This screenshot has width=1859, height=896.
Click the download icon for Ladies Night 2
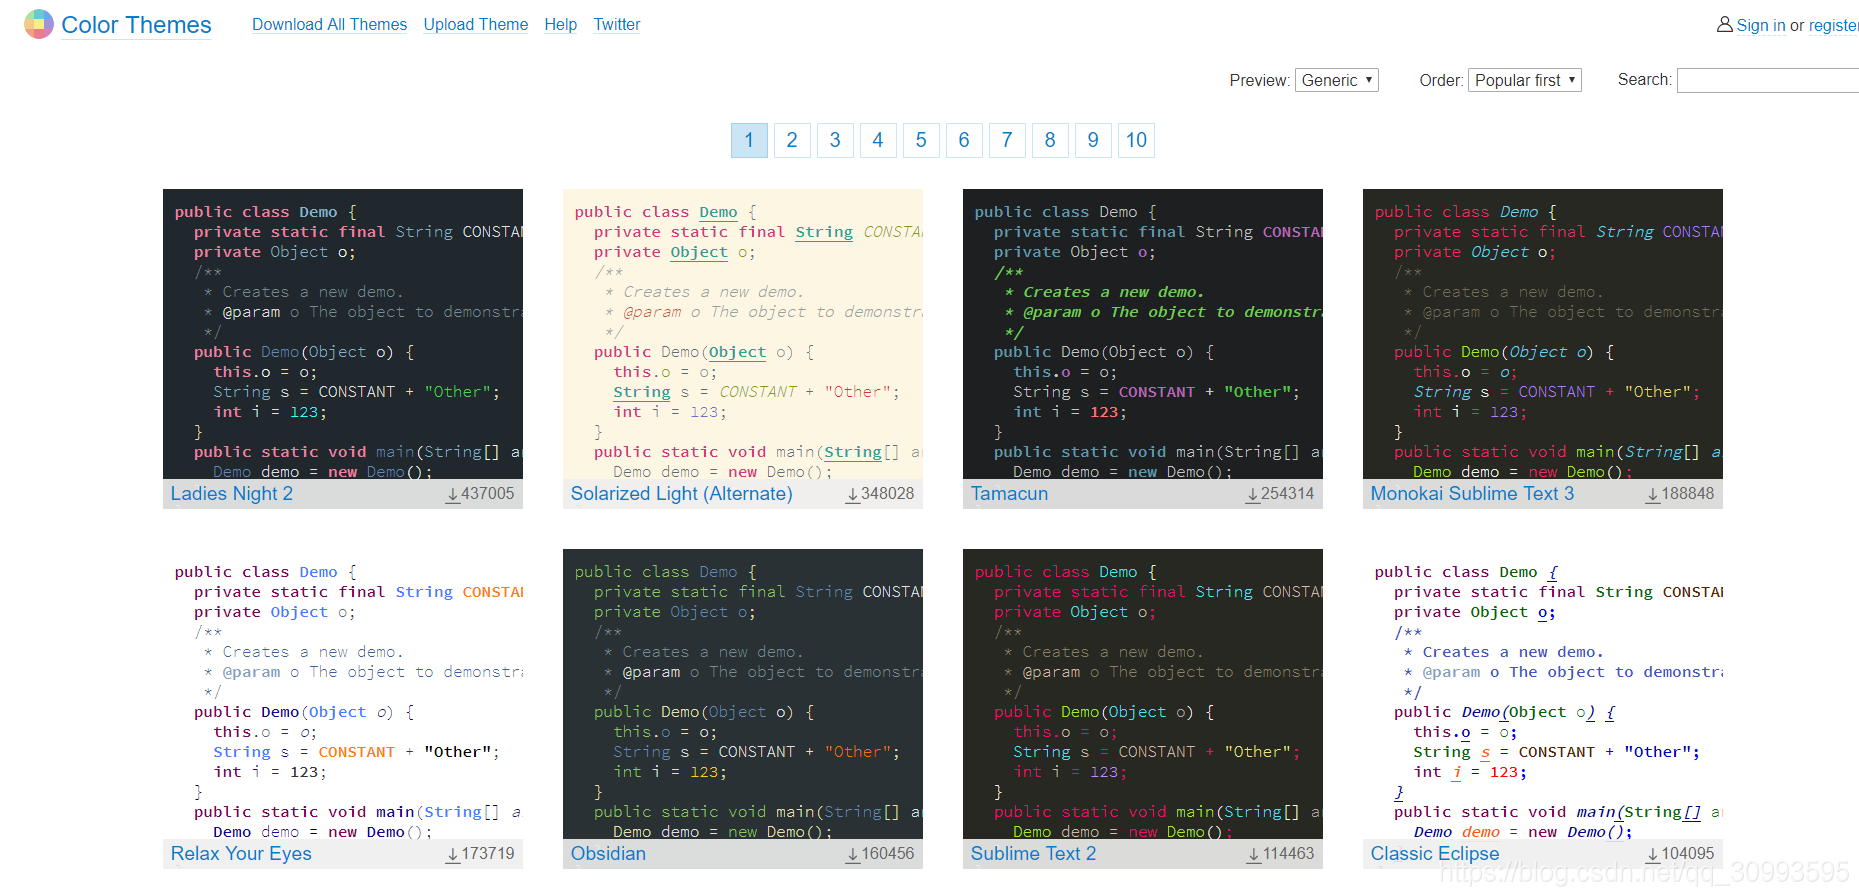pyautogui.click(x=453, y=495)
